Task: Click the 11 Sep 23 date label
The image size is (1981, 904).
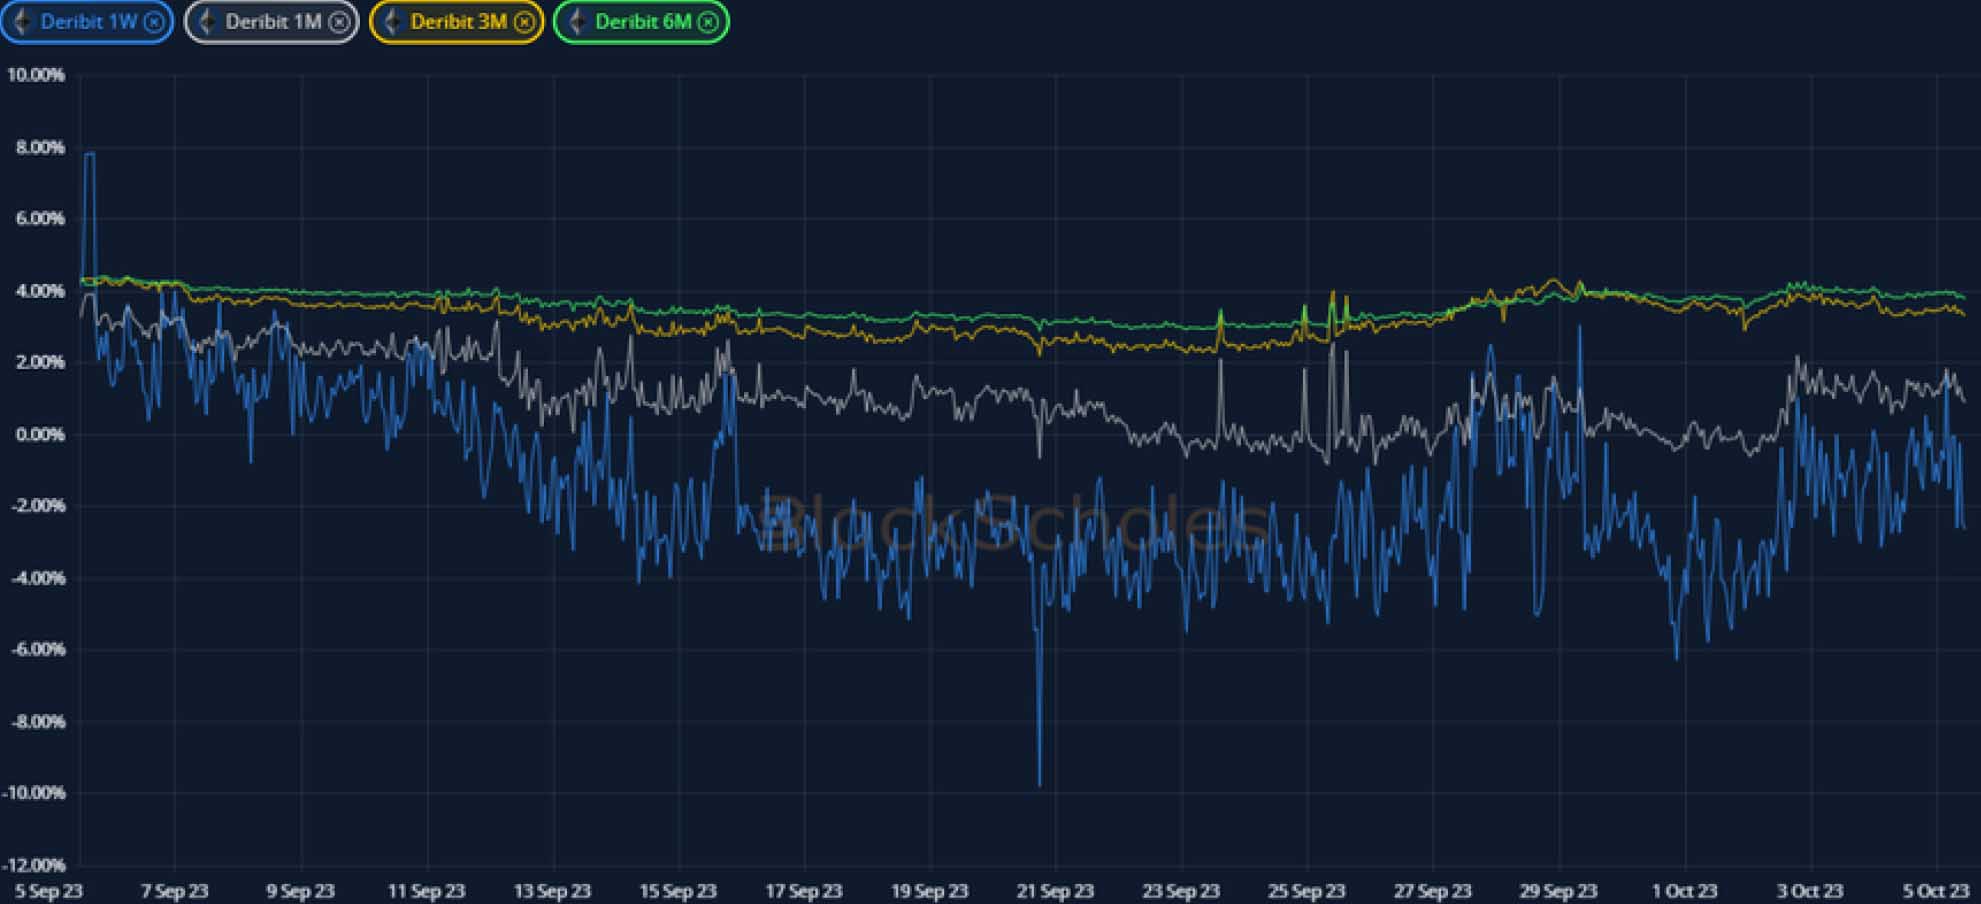Action: pos(427,891)
